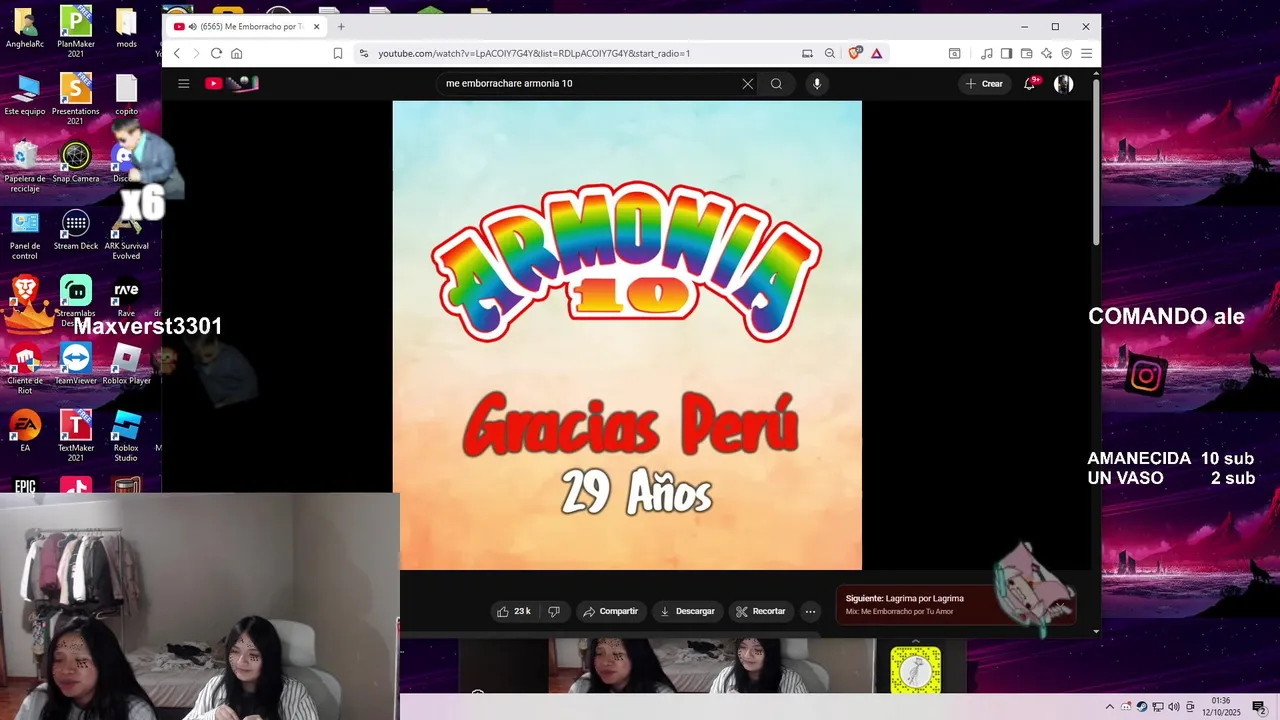Open the Brave VPN shield icon
Viewport: 1280px width, 720px height.
click(1067, 53)
